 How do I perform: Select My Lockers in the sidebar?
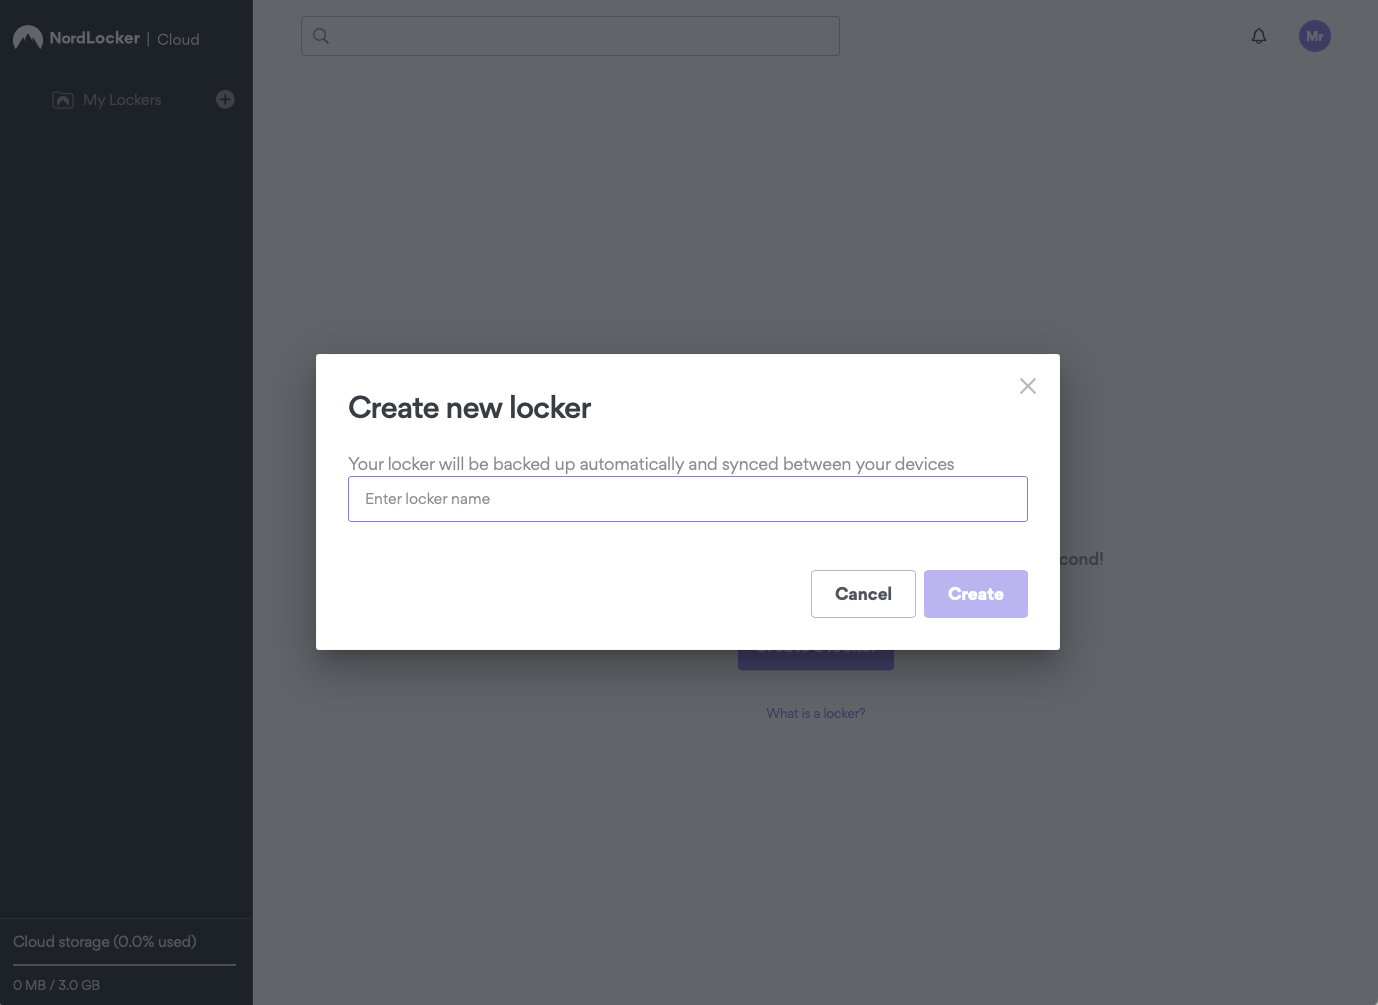(x=122, y=100)
